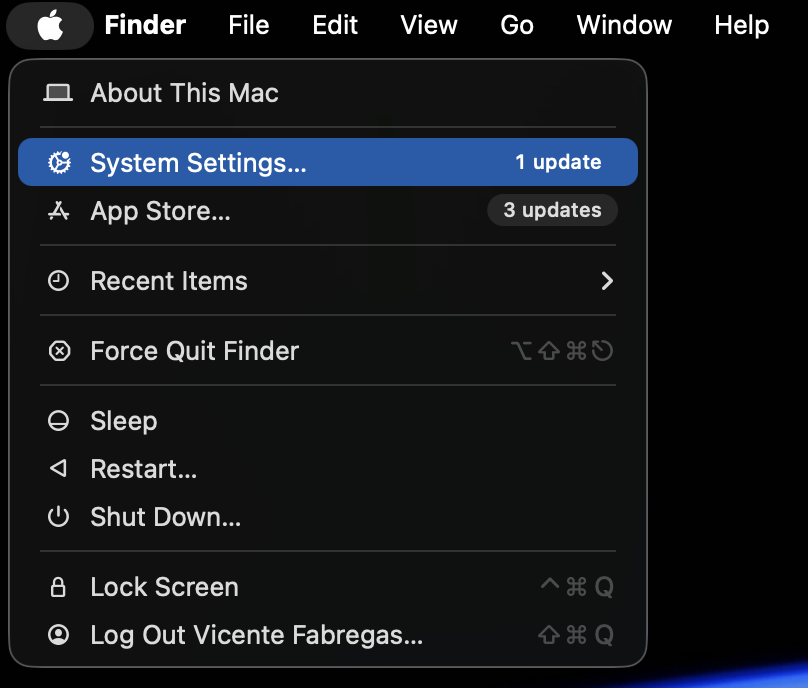808x688 pixels.
Task: Click the App Store icon
Action: pyautogui.click(x=58, y=211)
